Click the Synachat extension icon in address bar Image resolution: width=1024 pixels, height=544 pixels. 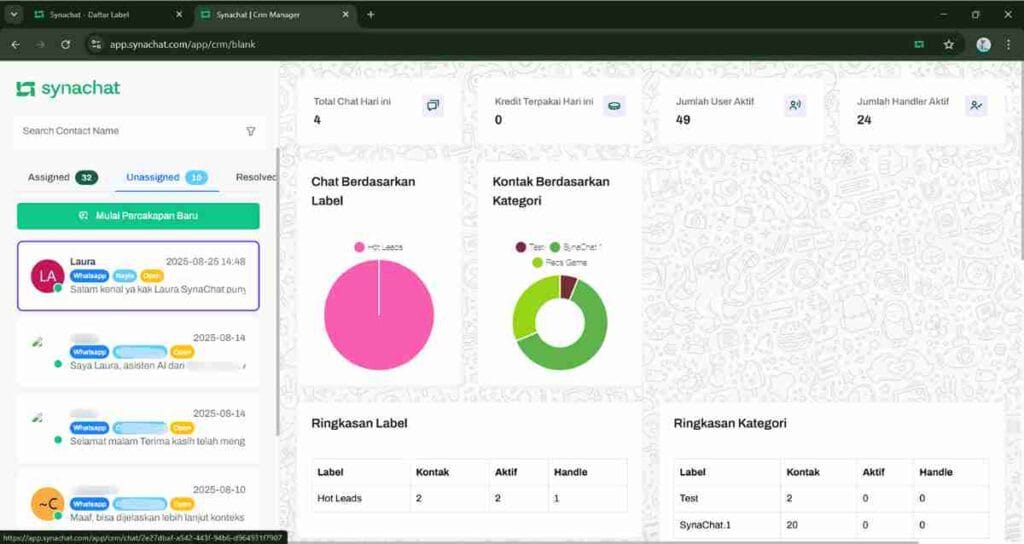tap(919, 44)
